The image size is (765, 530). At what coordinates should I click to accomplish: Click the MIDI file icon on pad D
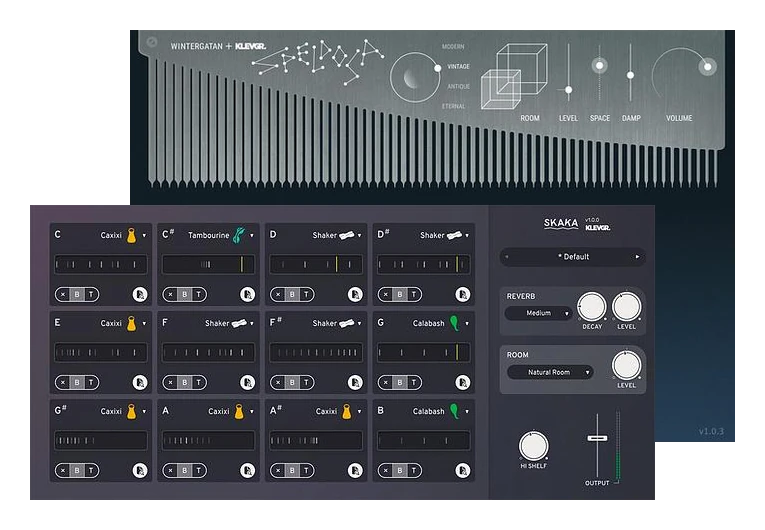[x=355, y=294]
